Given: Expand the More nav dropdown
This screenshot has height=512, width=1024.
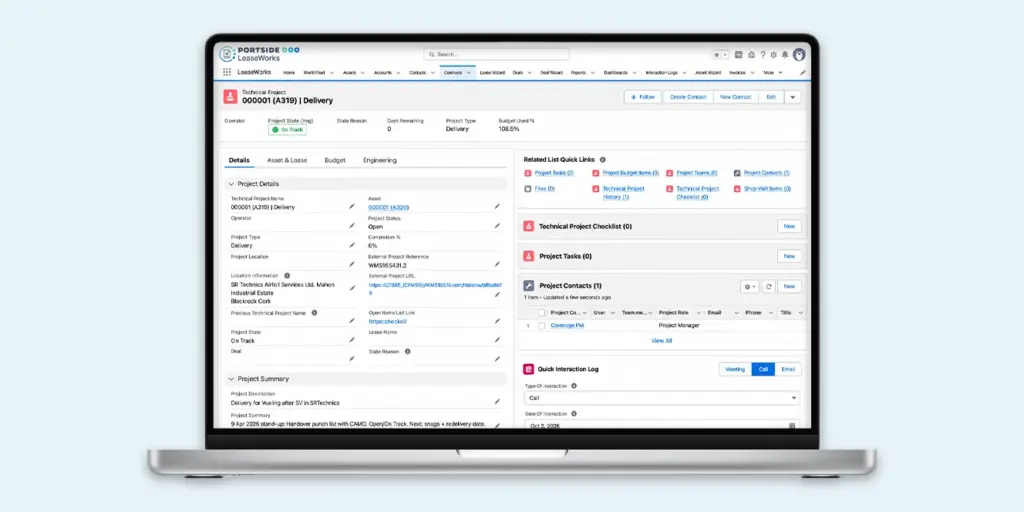Looking at the screenshot, I should (780, 72).
